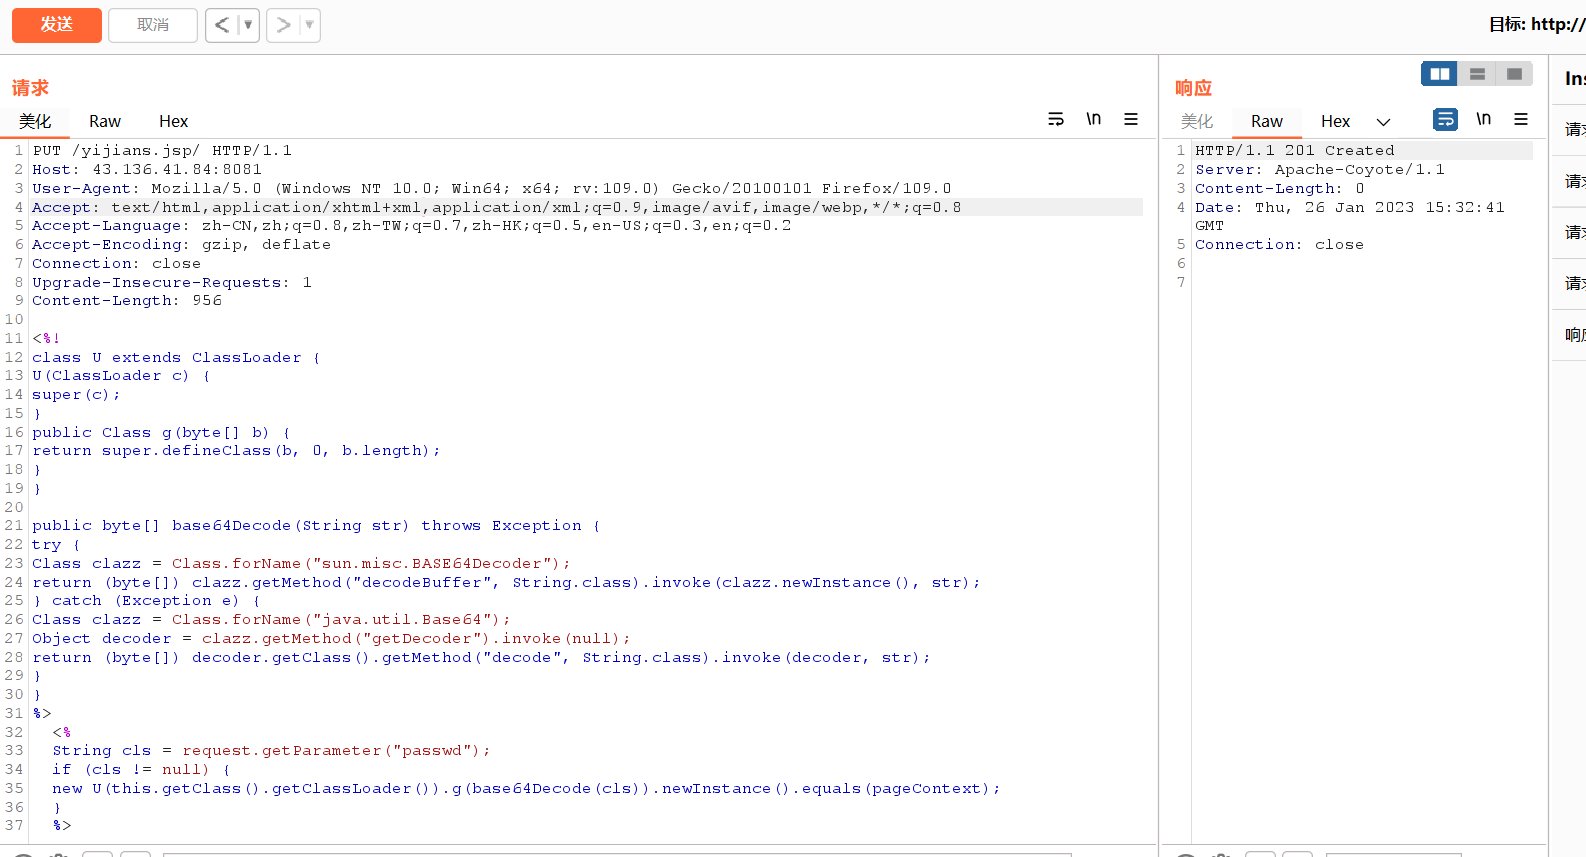Click response 'HTTP/1.1 201 Created' status line
The image size is (1586, 857).
click(x=1295, y=151)
